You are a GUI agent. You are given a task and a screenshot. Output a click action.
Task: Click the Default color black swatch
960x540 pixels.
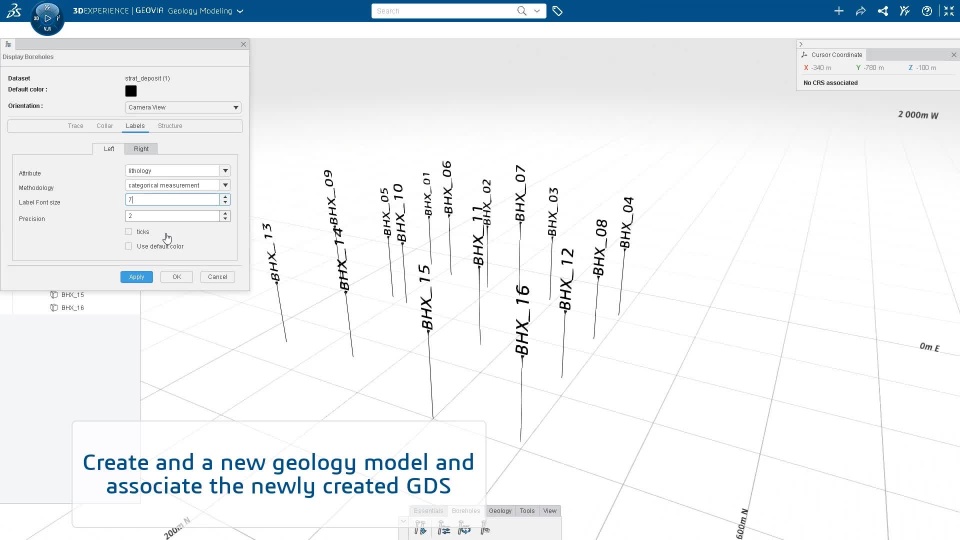click(x=131, y=91)
